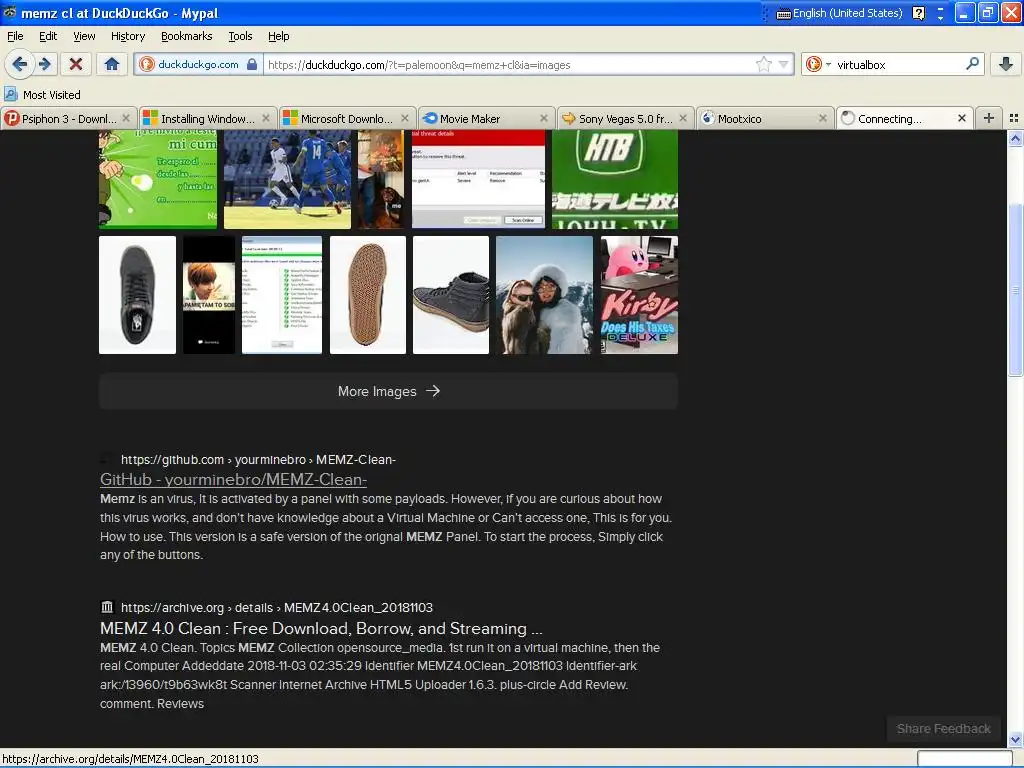Click the scrollbar down arrow

pos(1015,739)
